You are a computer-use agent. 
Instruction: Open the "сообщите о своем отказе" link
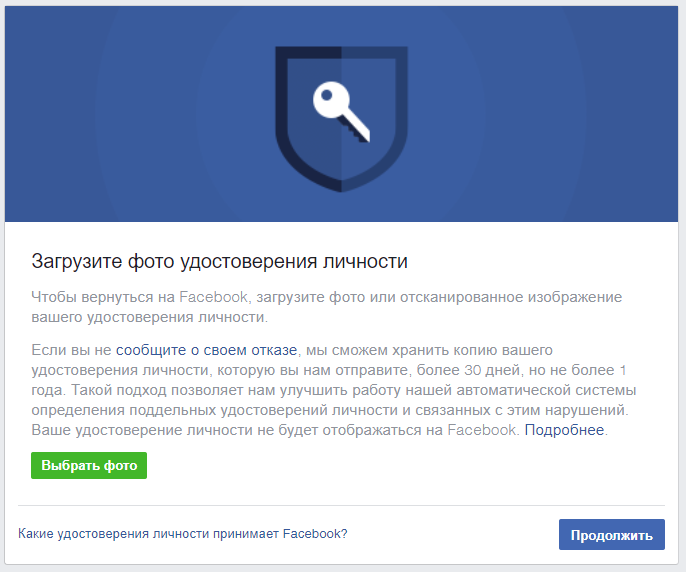tap(207, 350)
